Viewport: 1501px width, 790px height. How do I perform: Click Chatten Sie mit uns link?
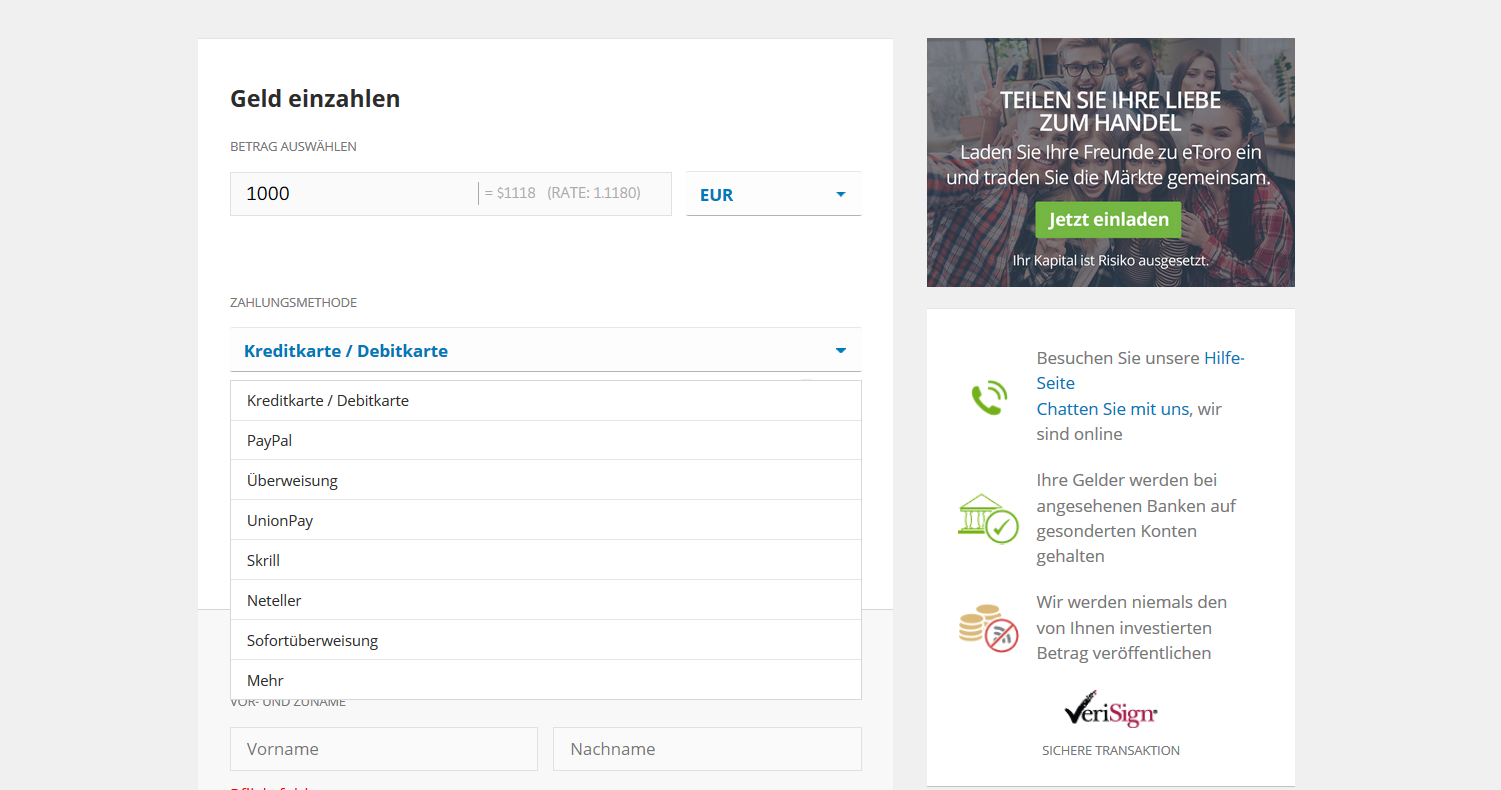[1112, 409]
